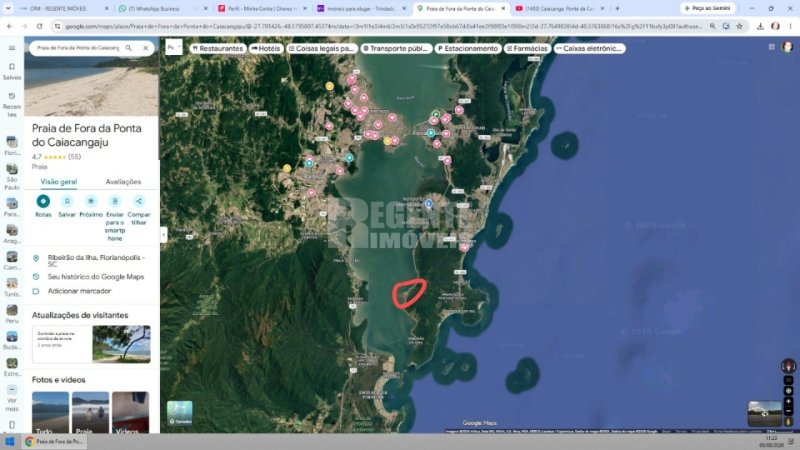This screenshot has height=450, width=800.
Task: Search nearby with Próximo icon
Action: click(91, 206)
